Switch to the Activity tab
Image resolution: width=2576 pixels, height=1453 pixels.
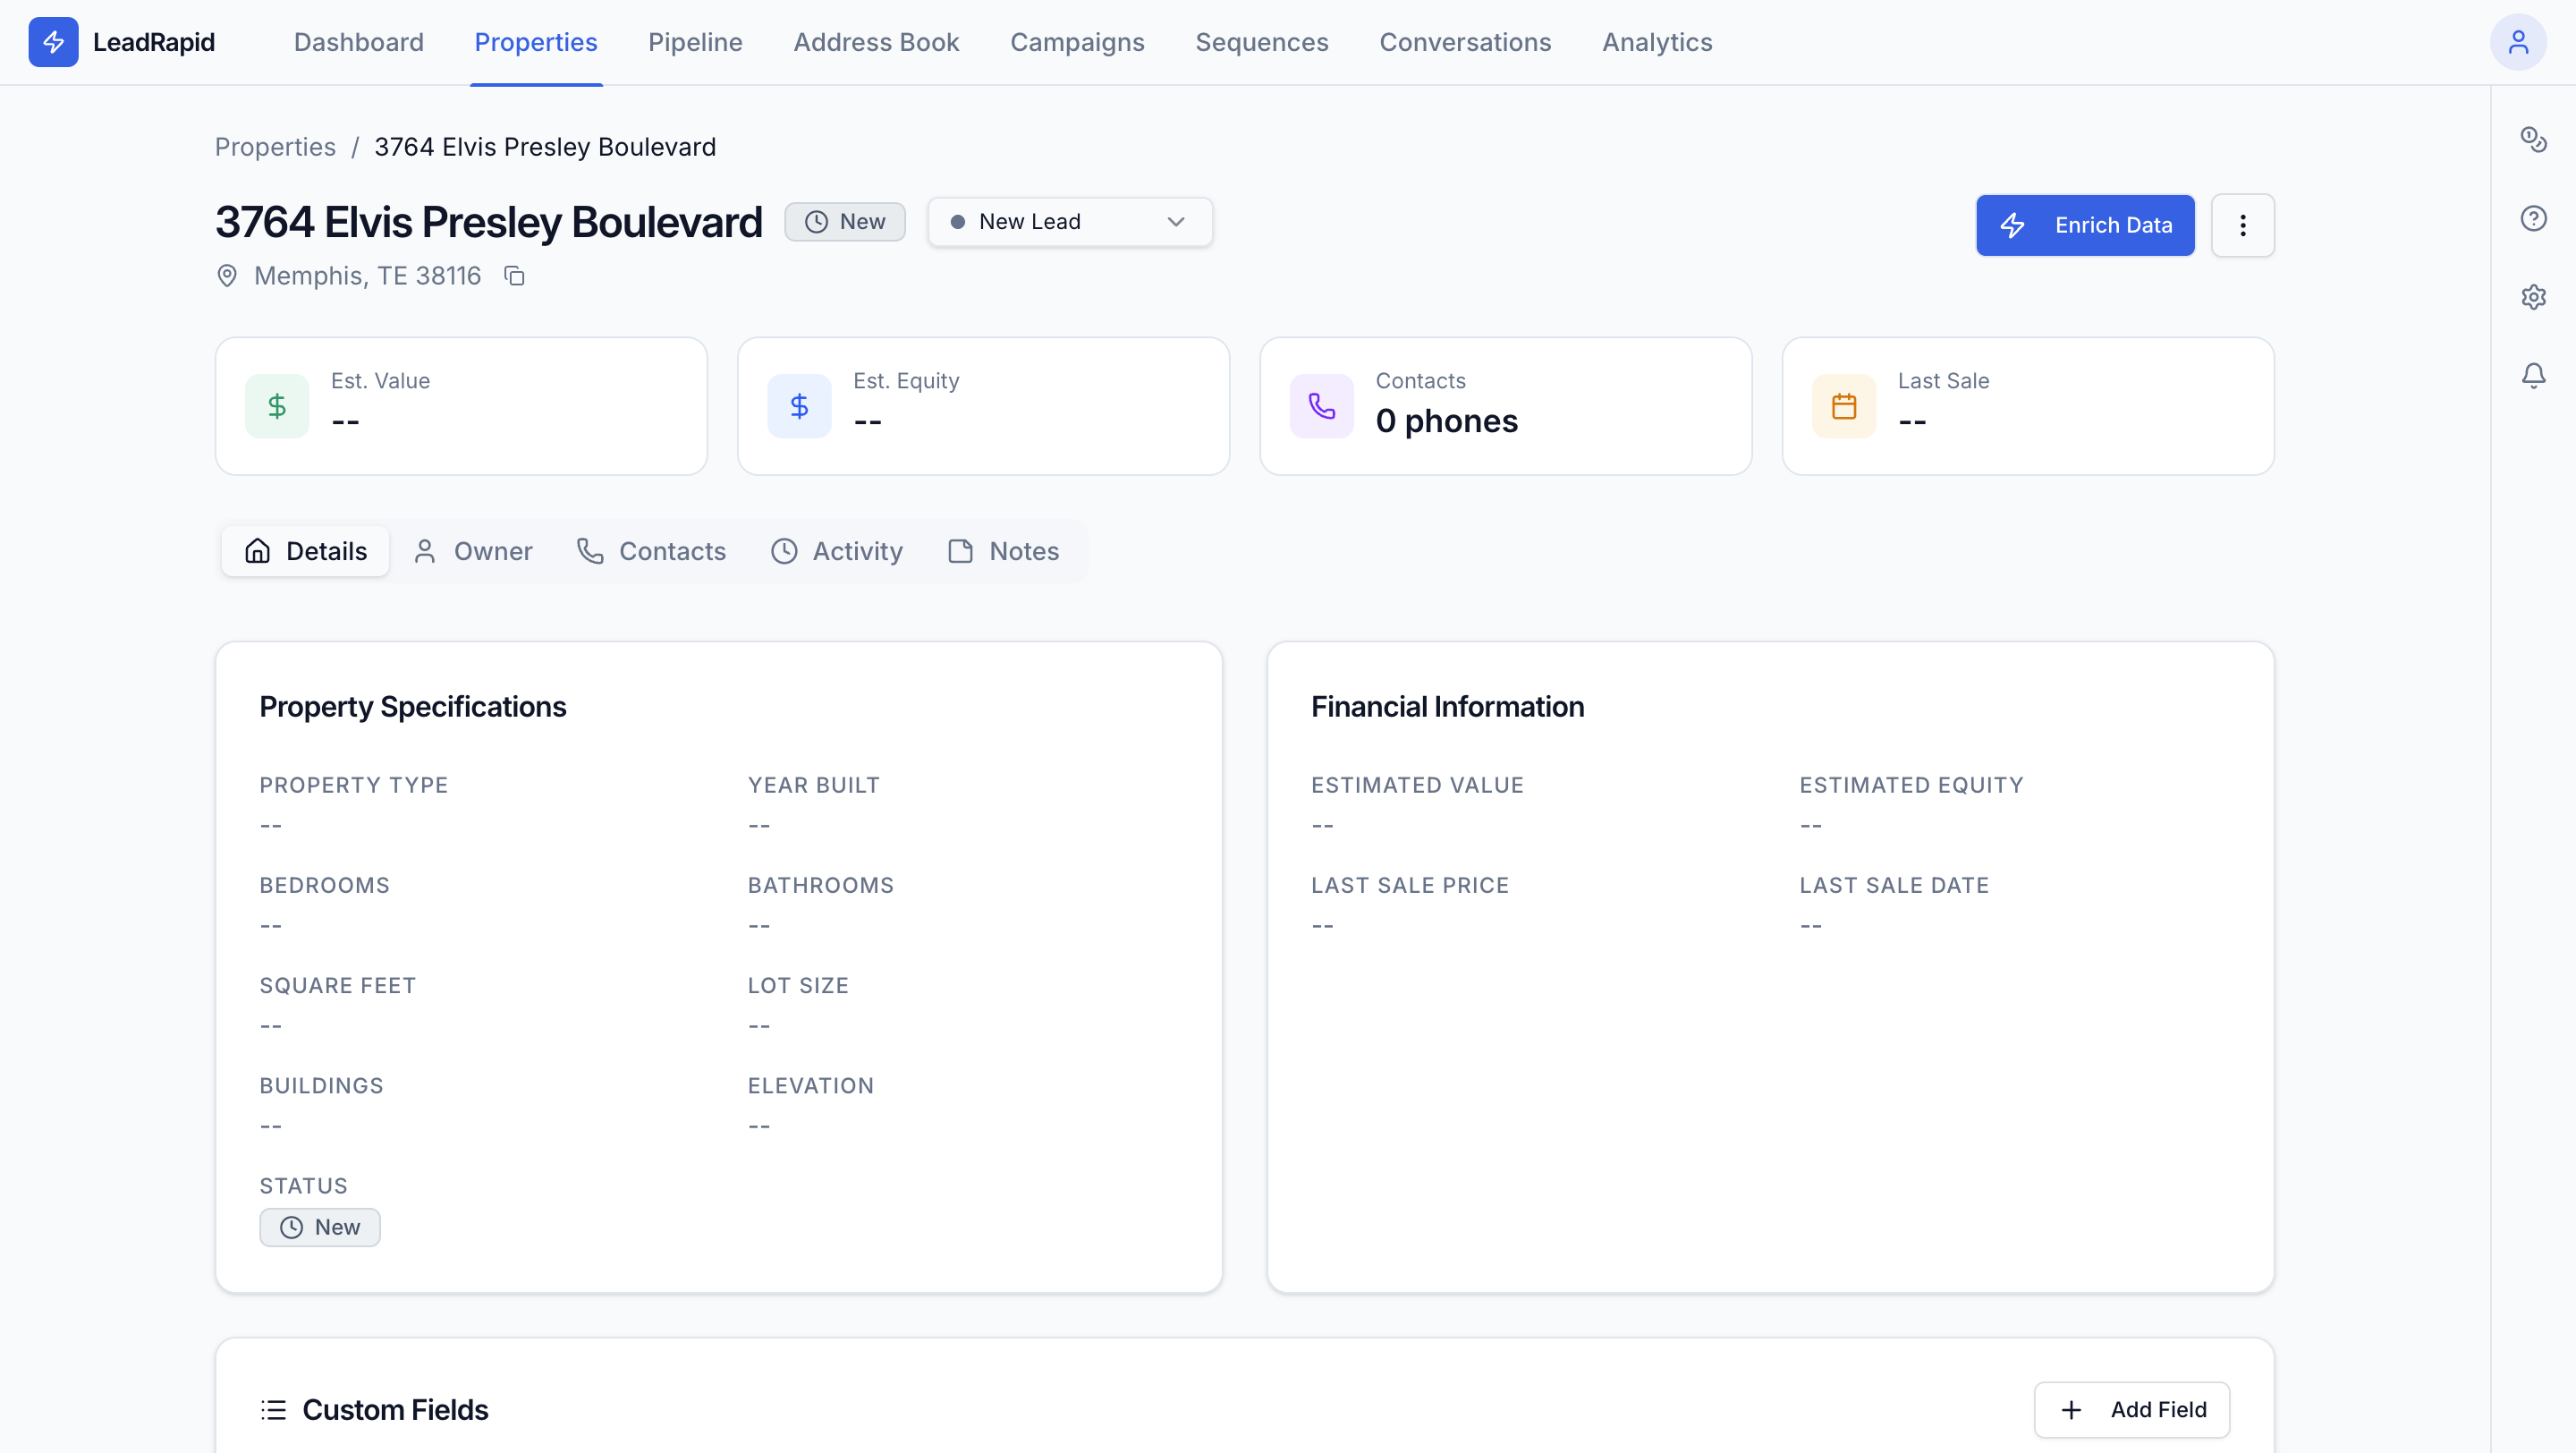(x=837, y=551)
